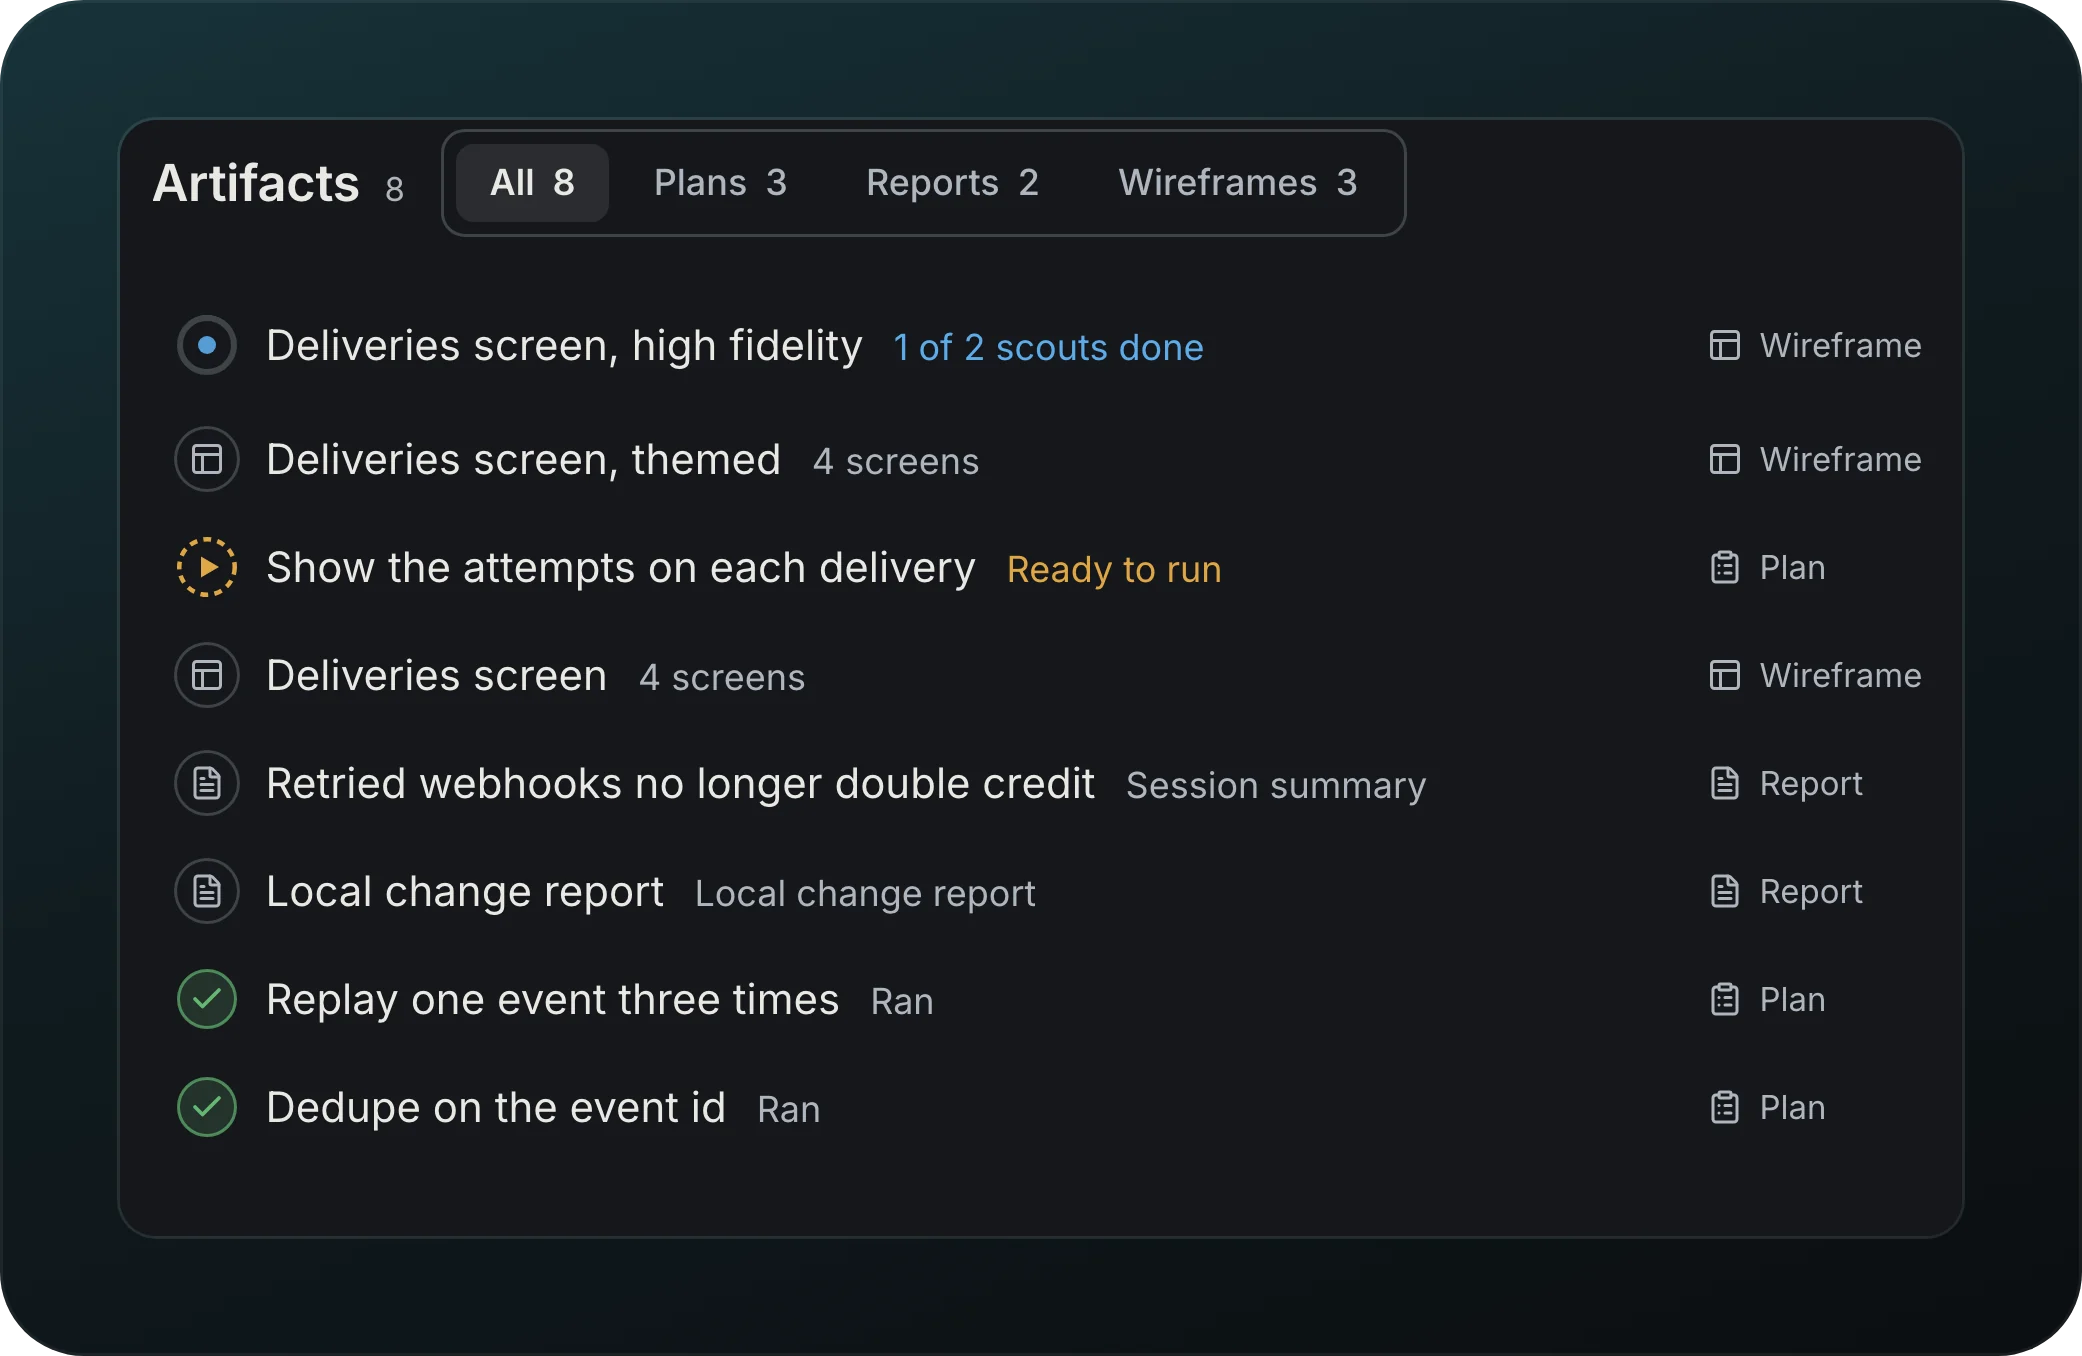Click the Report type icon in Retried webhooks row
The height and width of the screenshot is (1356, 2082).
point(1725,783)
